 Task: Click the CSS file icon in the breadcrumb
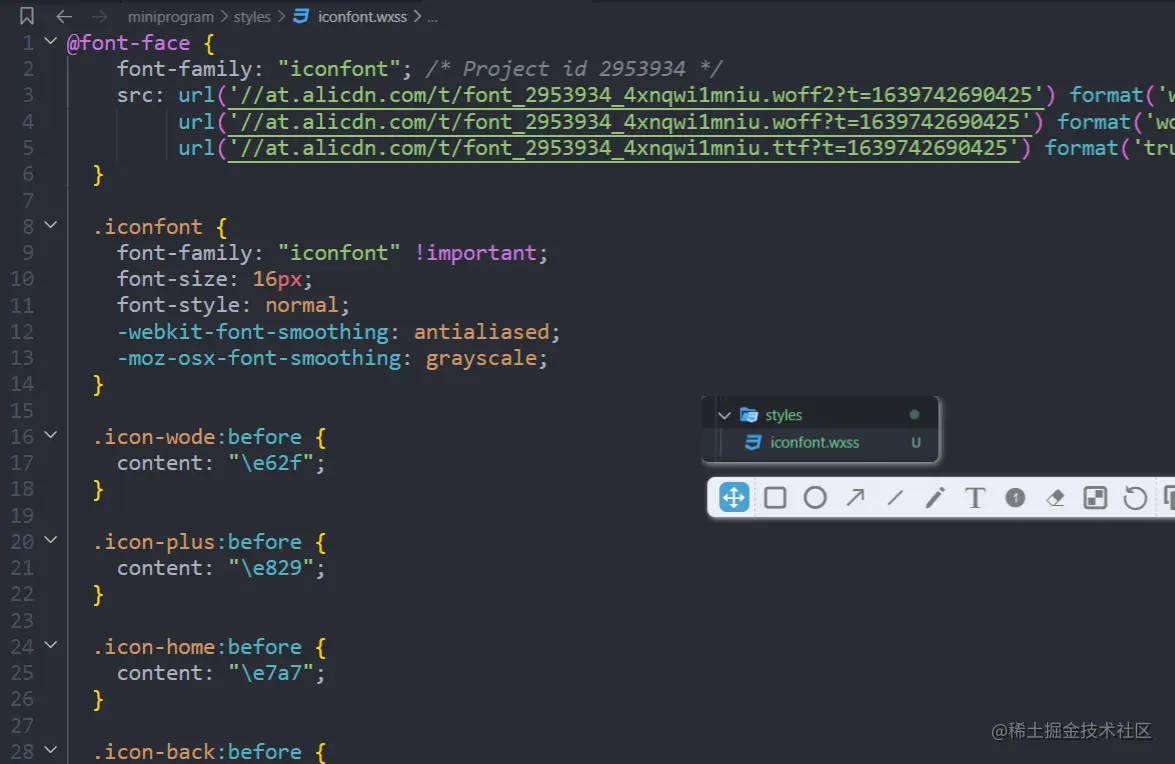(301, 16)
